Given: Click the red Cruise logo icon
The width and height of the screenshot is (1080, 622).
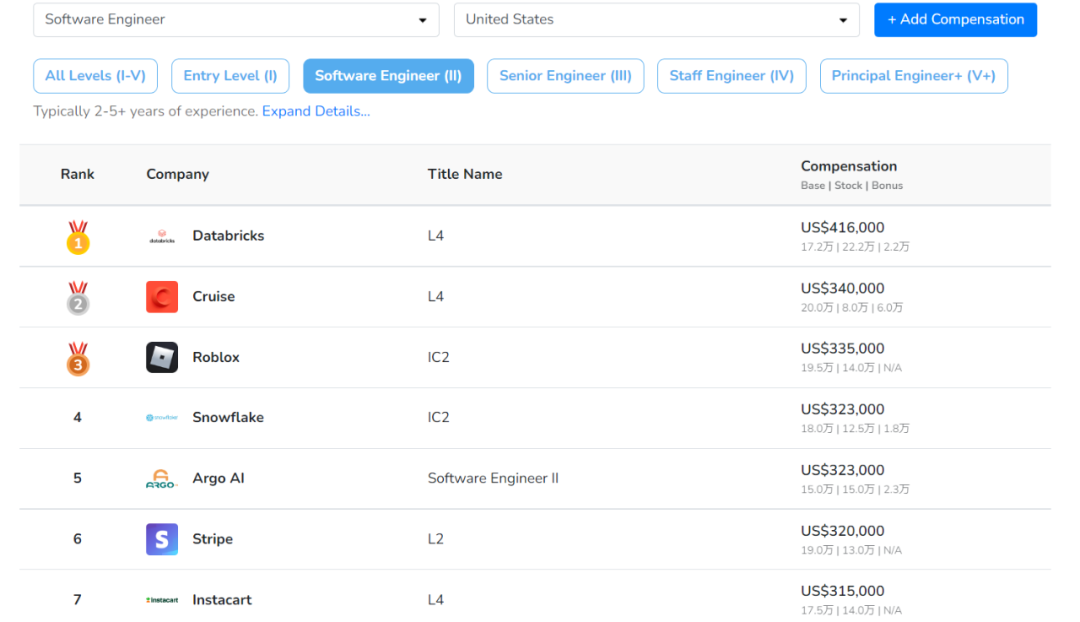Looking at the screenshot, I should [x=161, y=297].
